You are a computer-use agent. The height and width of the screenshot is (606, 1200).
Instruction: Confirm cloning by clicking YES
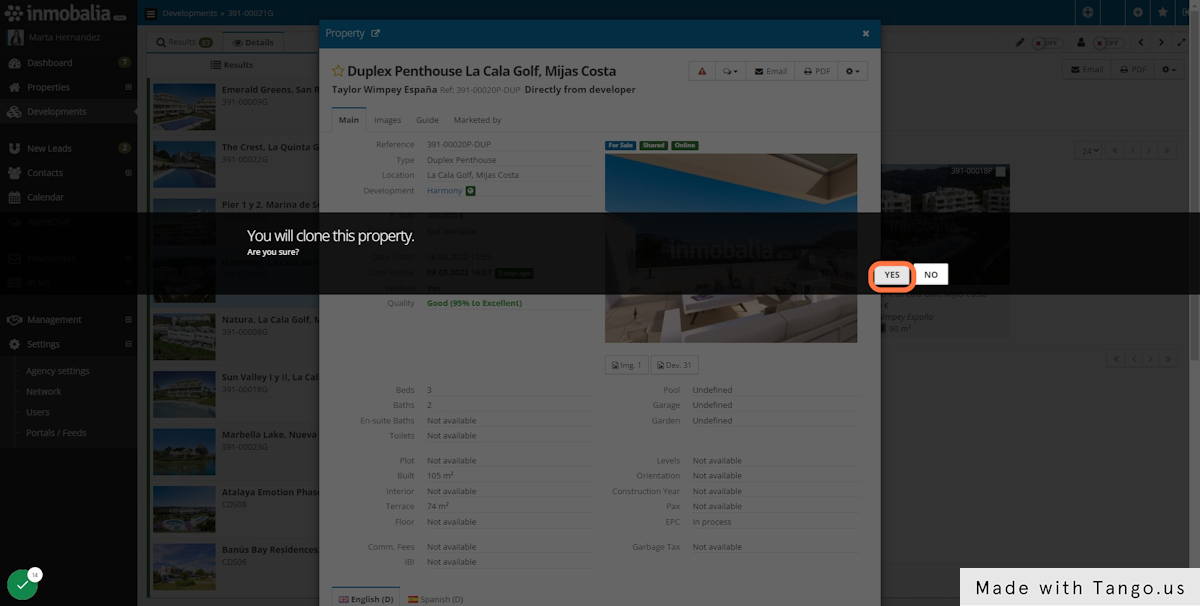892,275
